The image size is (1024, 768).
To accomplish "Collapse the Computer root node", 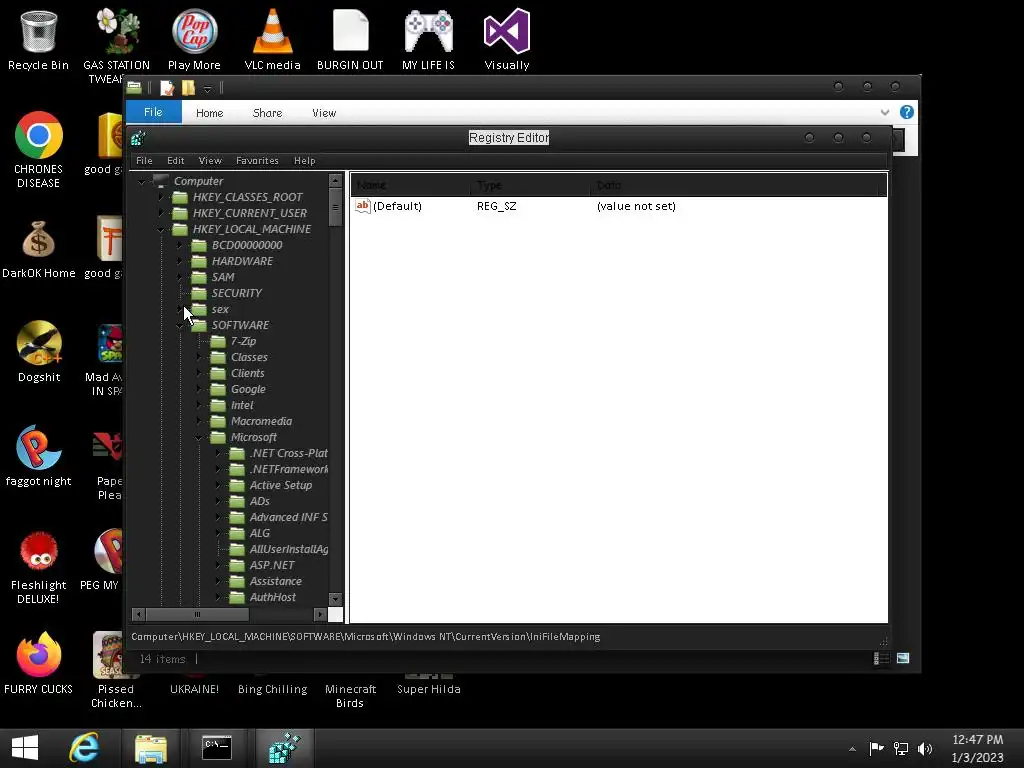I will [x=142, y=182].
